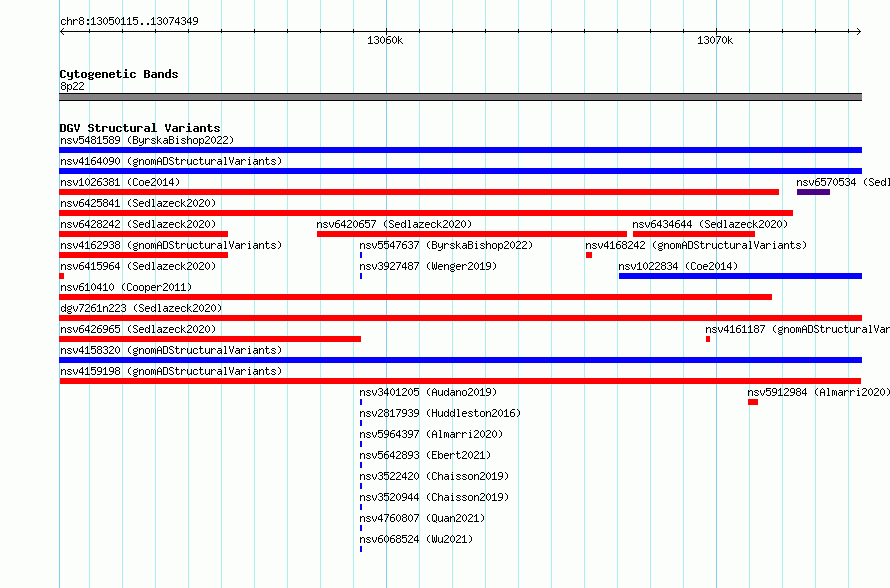Click the gray 8p22 cytogenetic band bar
890x588 pixels.
point(460,97)
